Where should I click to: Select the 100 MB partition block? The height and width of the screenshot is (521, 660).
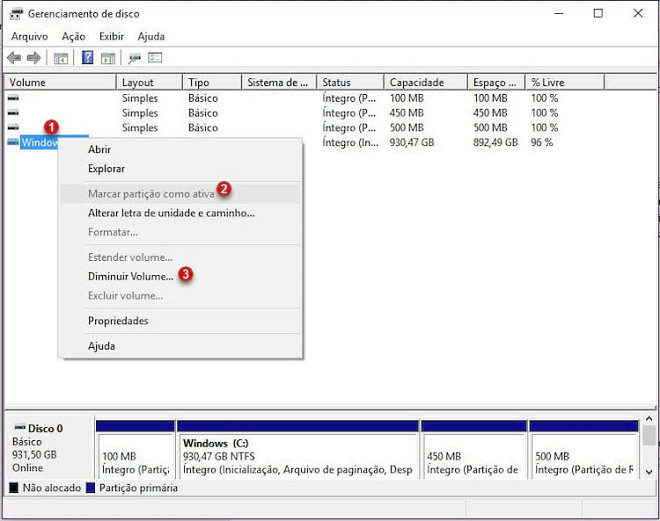click(x=135, y=449)
